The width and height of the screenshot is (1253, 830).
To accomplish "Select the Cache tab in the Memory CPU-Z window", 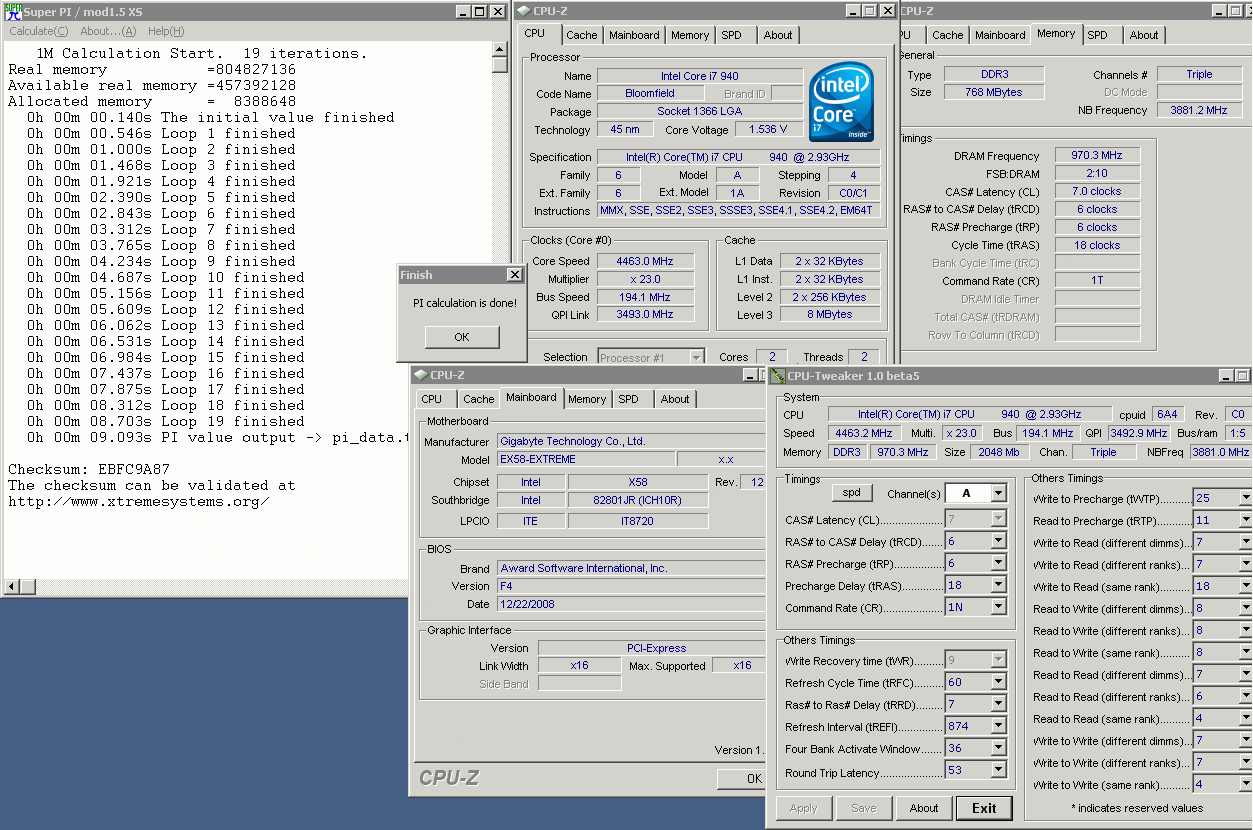I will (948, 35).
